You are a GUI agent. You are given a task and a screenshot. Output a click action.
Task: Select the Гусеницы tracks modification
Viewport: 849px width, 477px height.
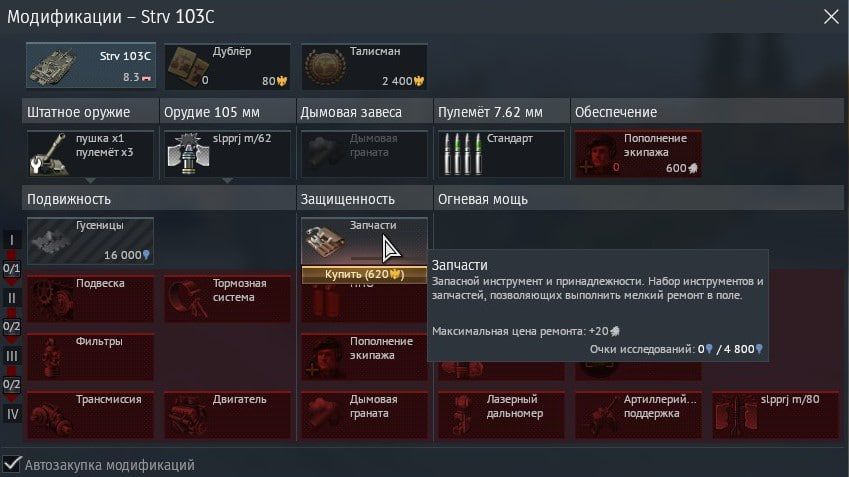(90, 241)
